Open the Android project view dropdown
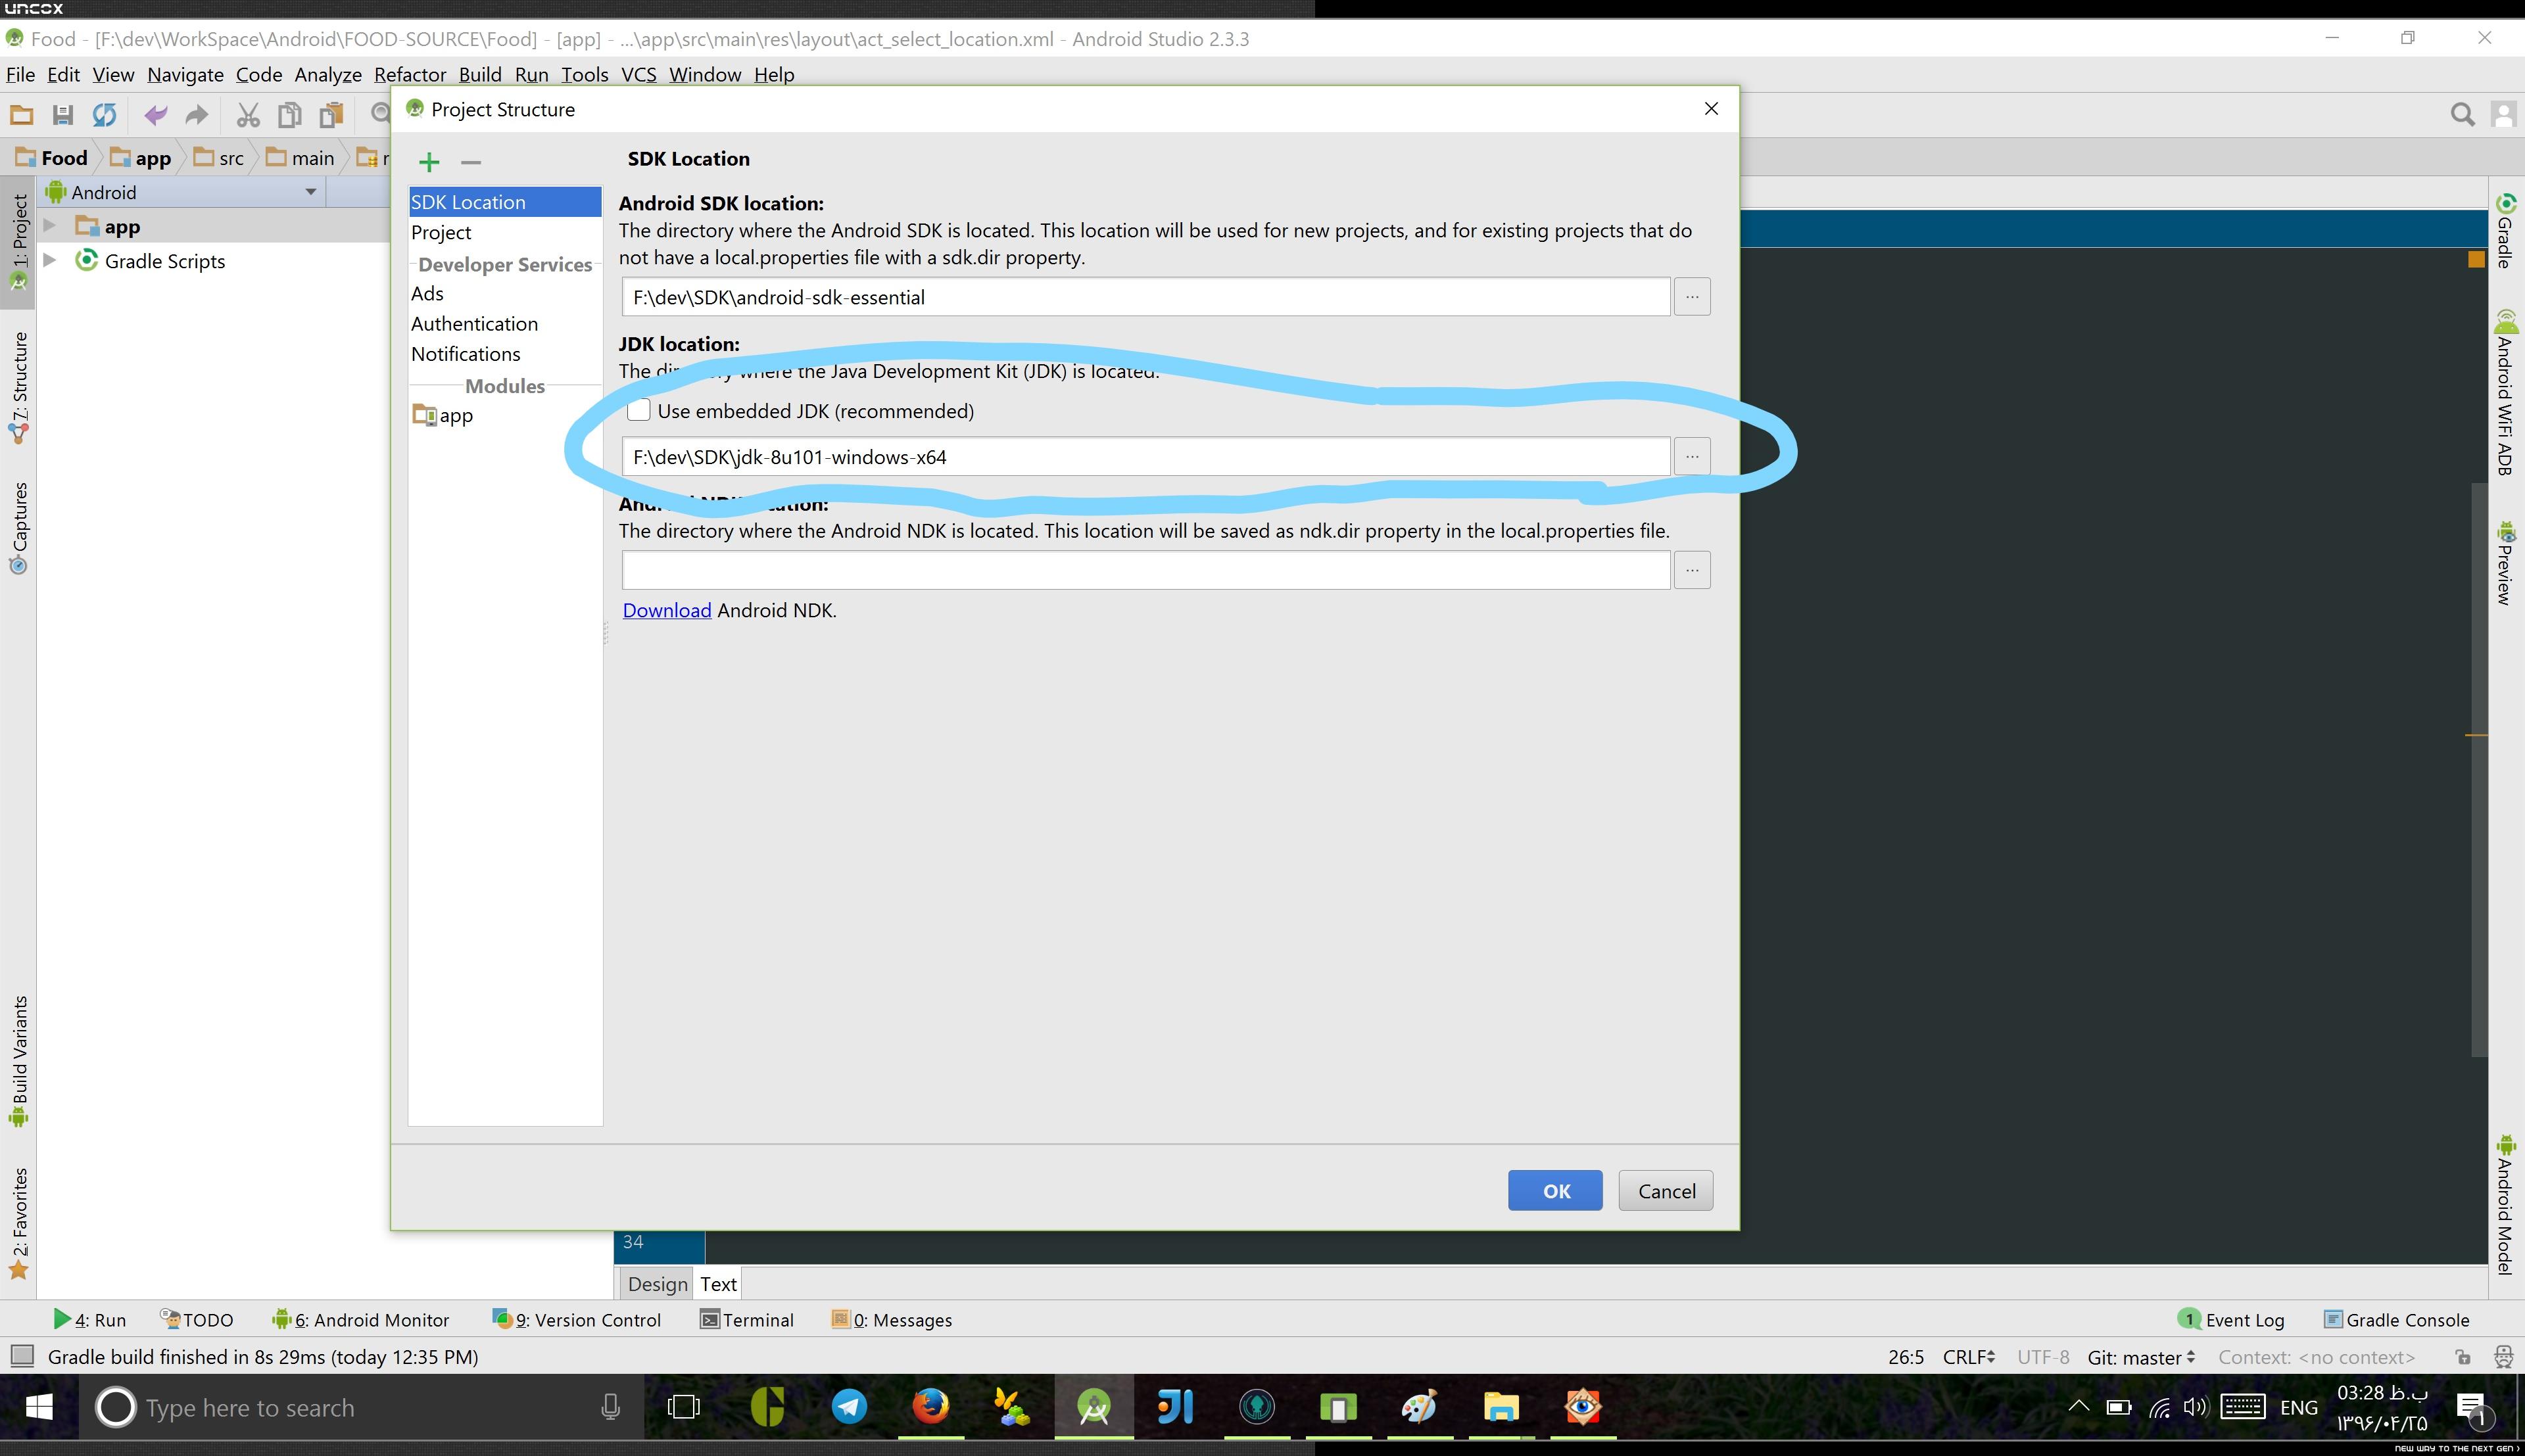The height and width of the screenshot is (1456, 2525). click(x=311, y=192)
